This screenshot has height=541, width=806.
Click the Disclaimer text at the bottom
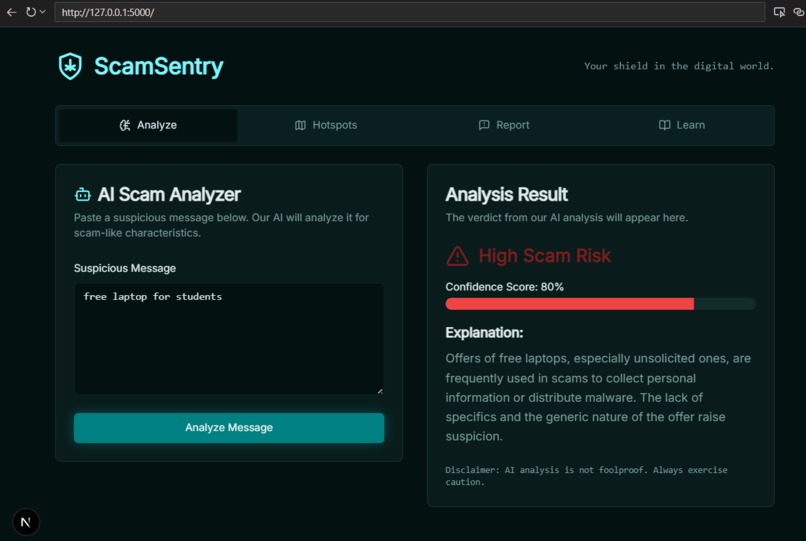(586, 476)
